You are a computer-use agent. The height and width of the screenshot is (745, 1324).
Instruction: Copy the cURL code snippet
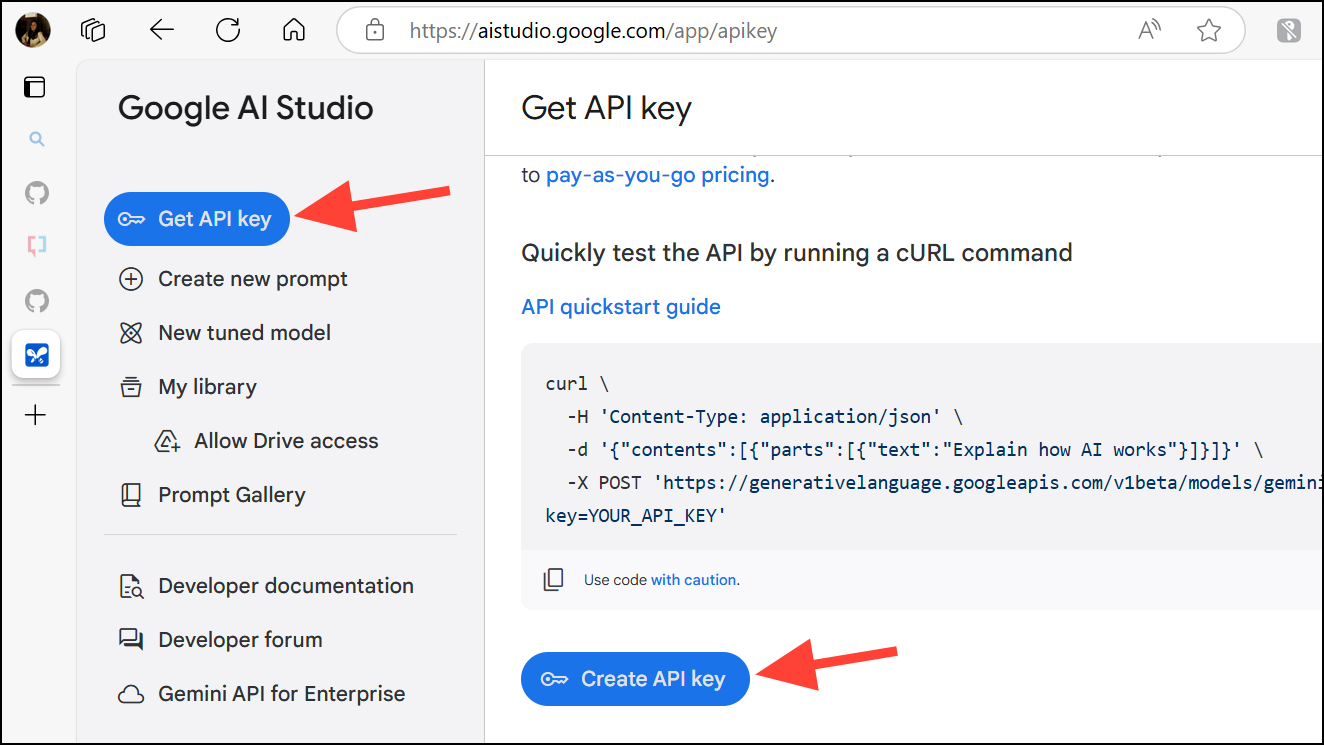coord(553,580)
